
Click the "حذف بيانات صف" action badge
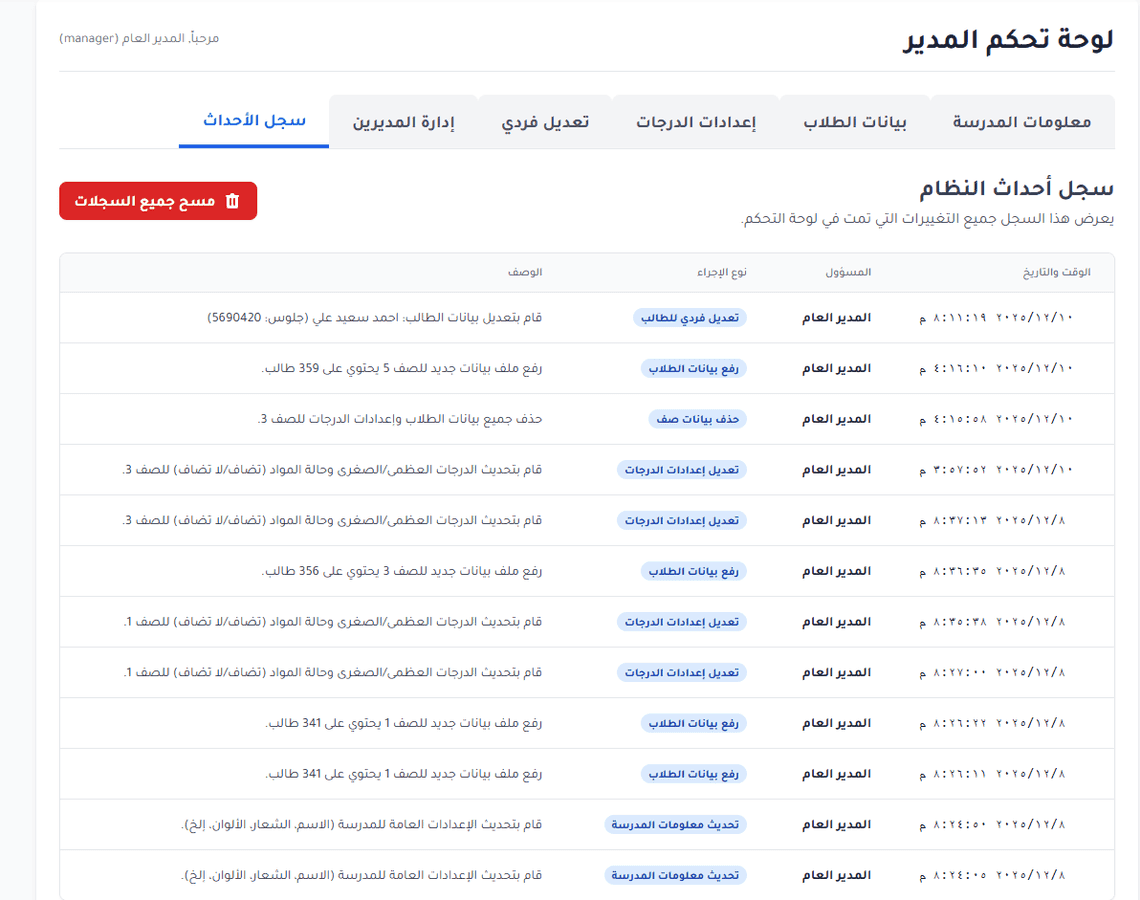[697, 419]
